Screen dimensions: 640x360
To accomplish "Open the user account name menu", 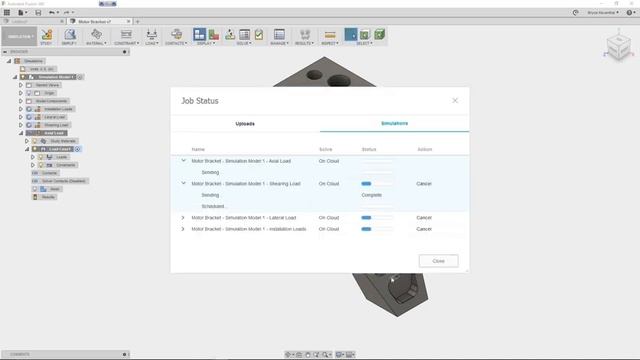I will click(603, 13).
